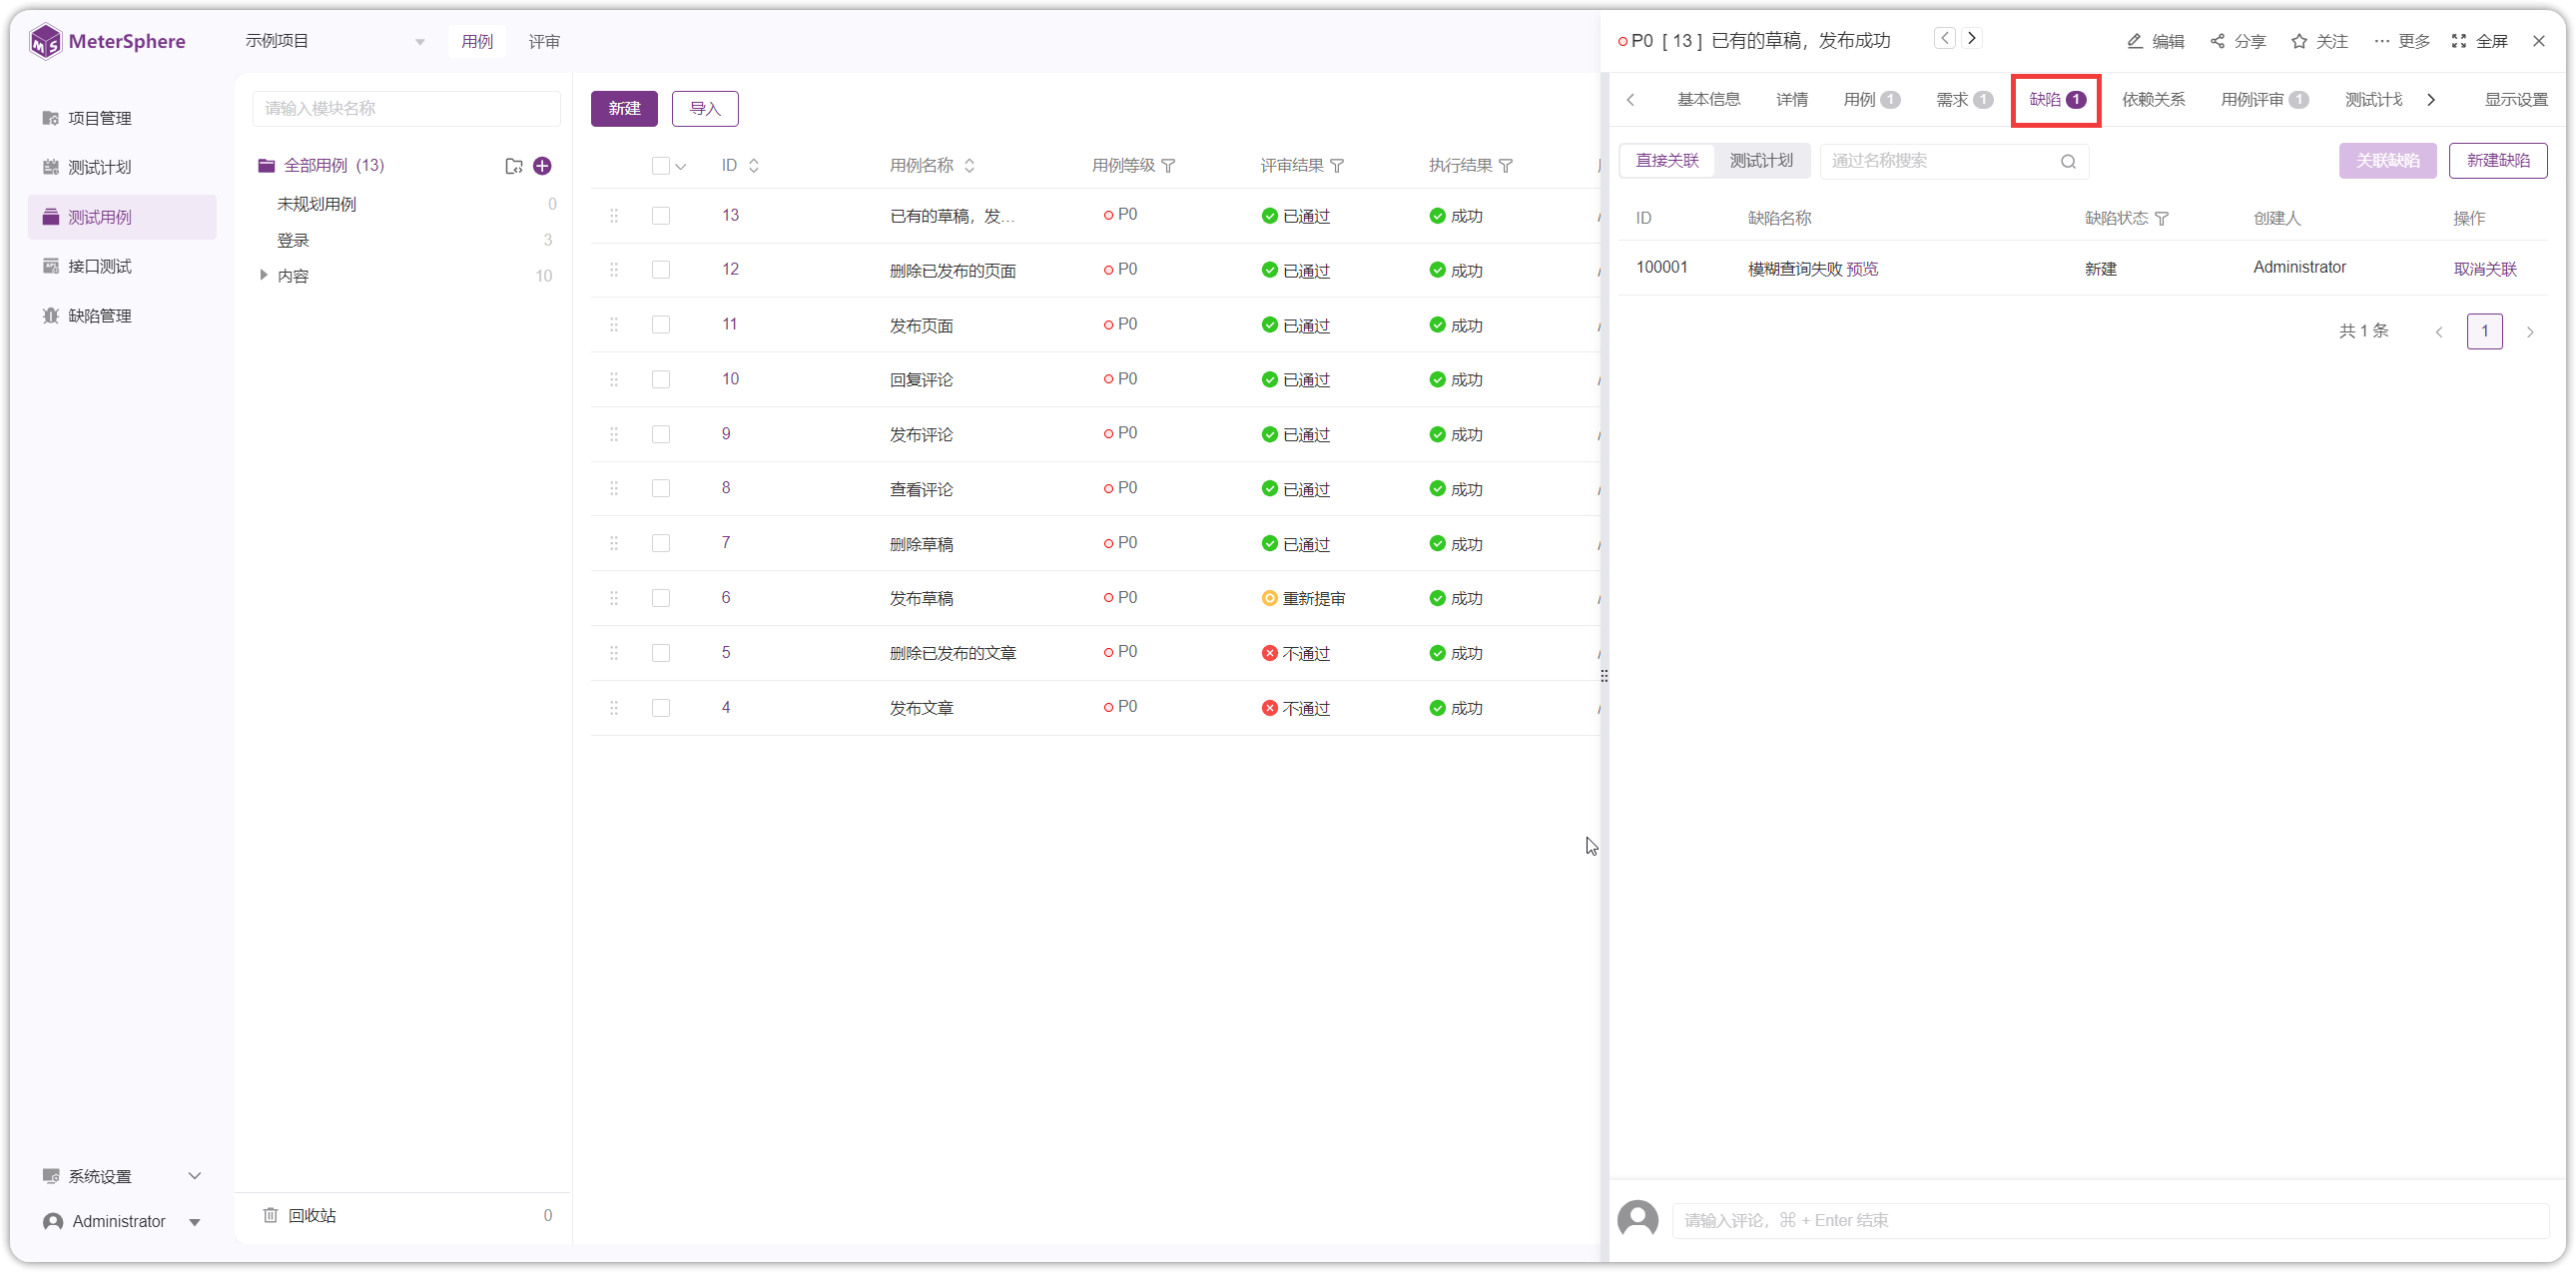The width and height of the screenshot is (2576, 1272).
Task: Select checkbox for case 12
Action: pos(661,270)
